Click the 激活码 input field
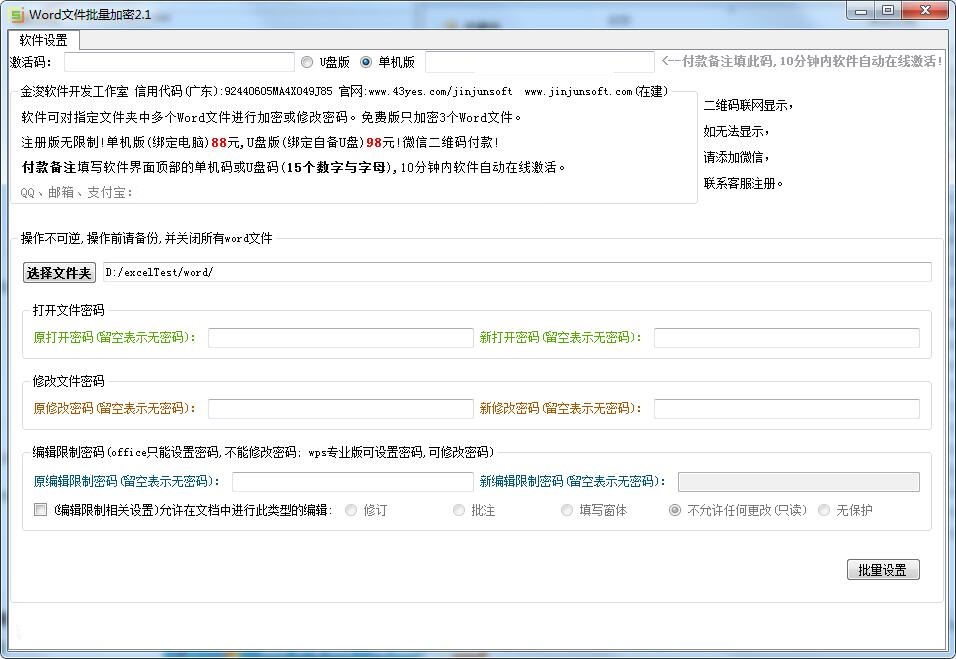Screen dimensions: 956x659 pyautogui.click(x=179, y=62)
